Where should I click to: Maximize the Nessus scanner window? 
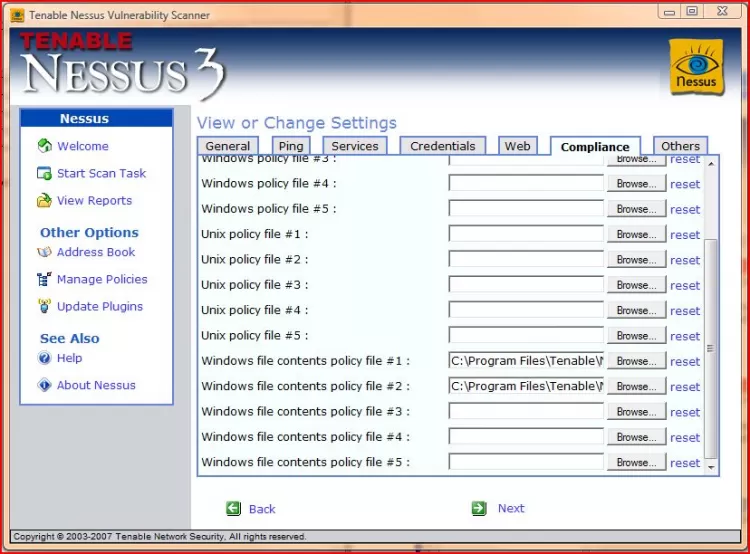pyautogui.click(x=692, y=11)
